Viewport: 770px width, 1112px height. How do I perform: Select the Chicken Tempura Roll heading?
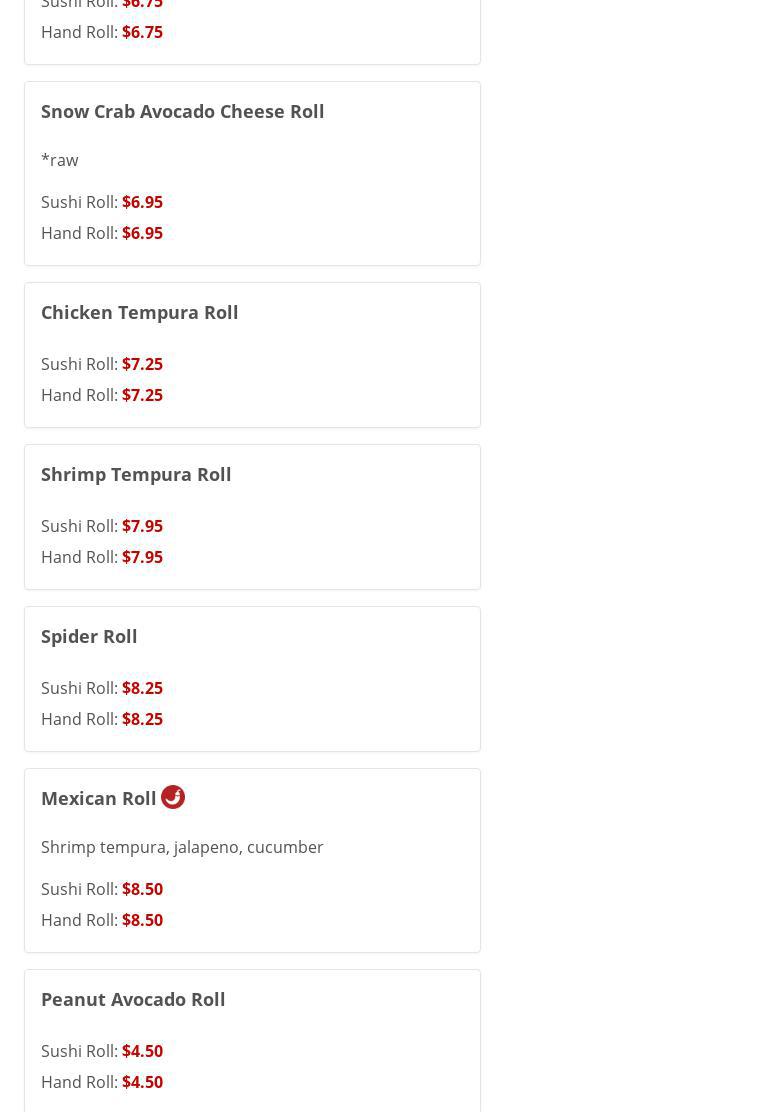pos(139,312)
